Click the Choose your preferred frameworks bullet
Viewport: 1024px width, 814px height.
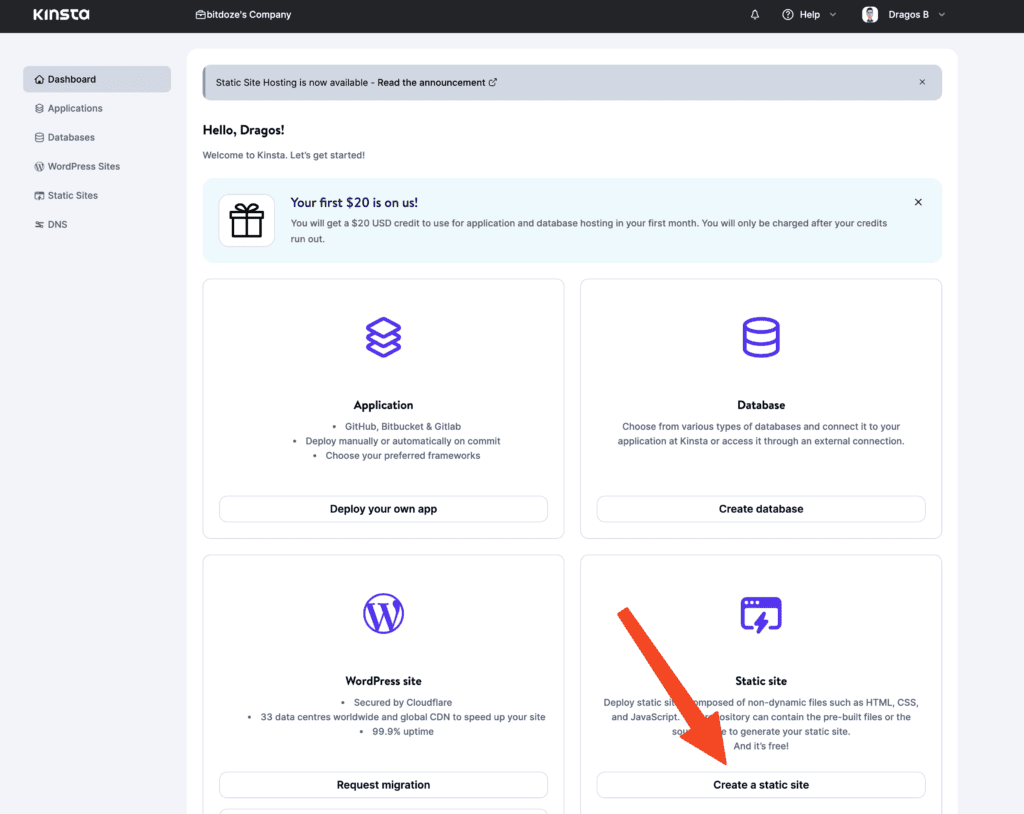(x=403, y=455)
